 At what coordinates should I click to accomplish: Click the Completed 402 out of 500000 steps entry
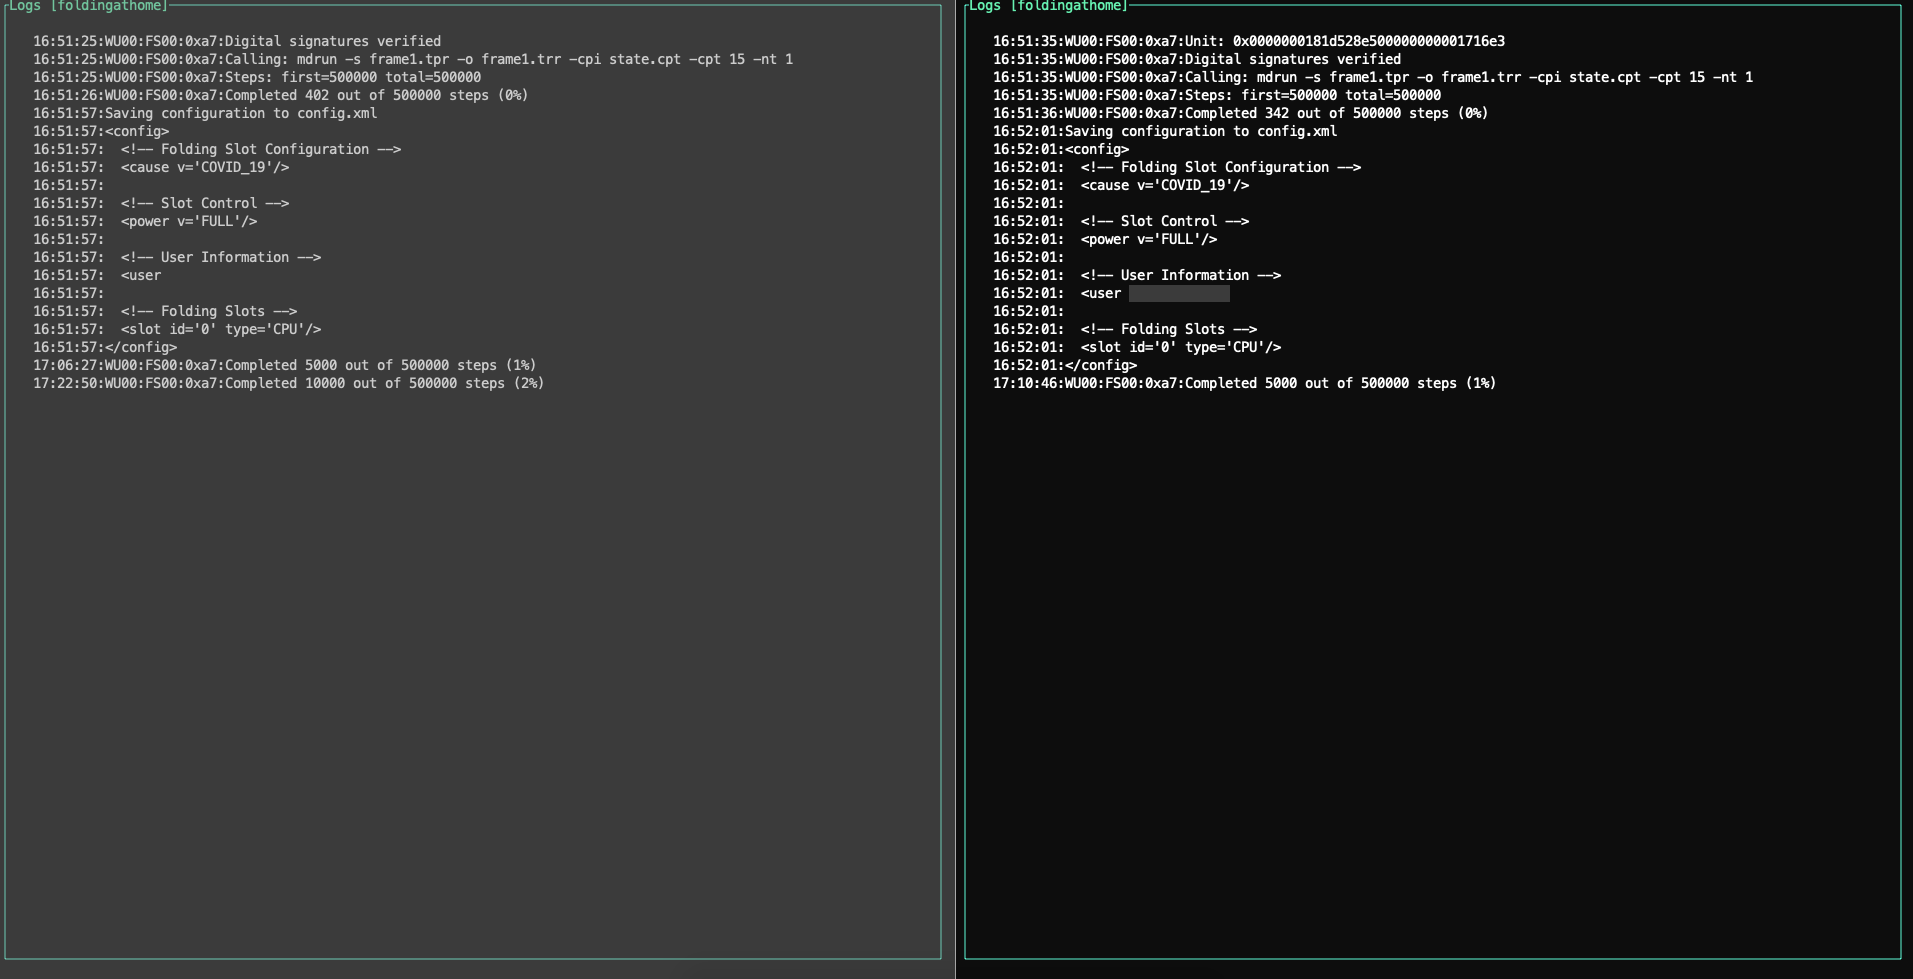280,95
